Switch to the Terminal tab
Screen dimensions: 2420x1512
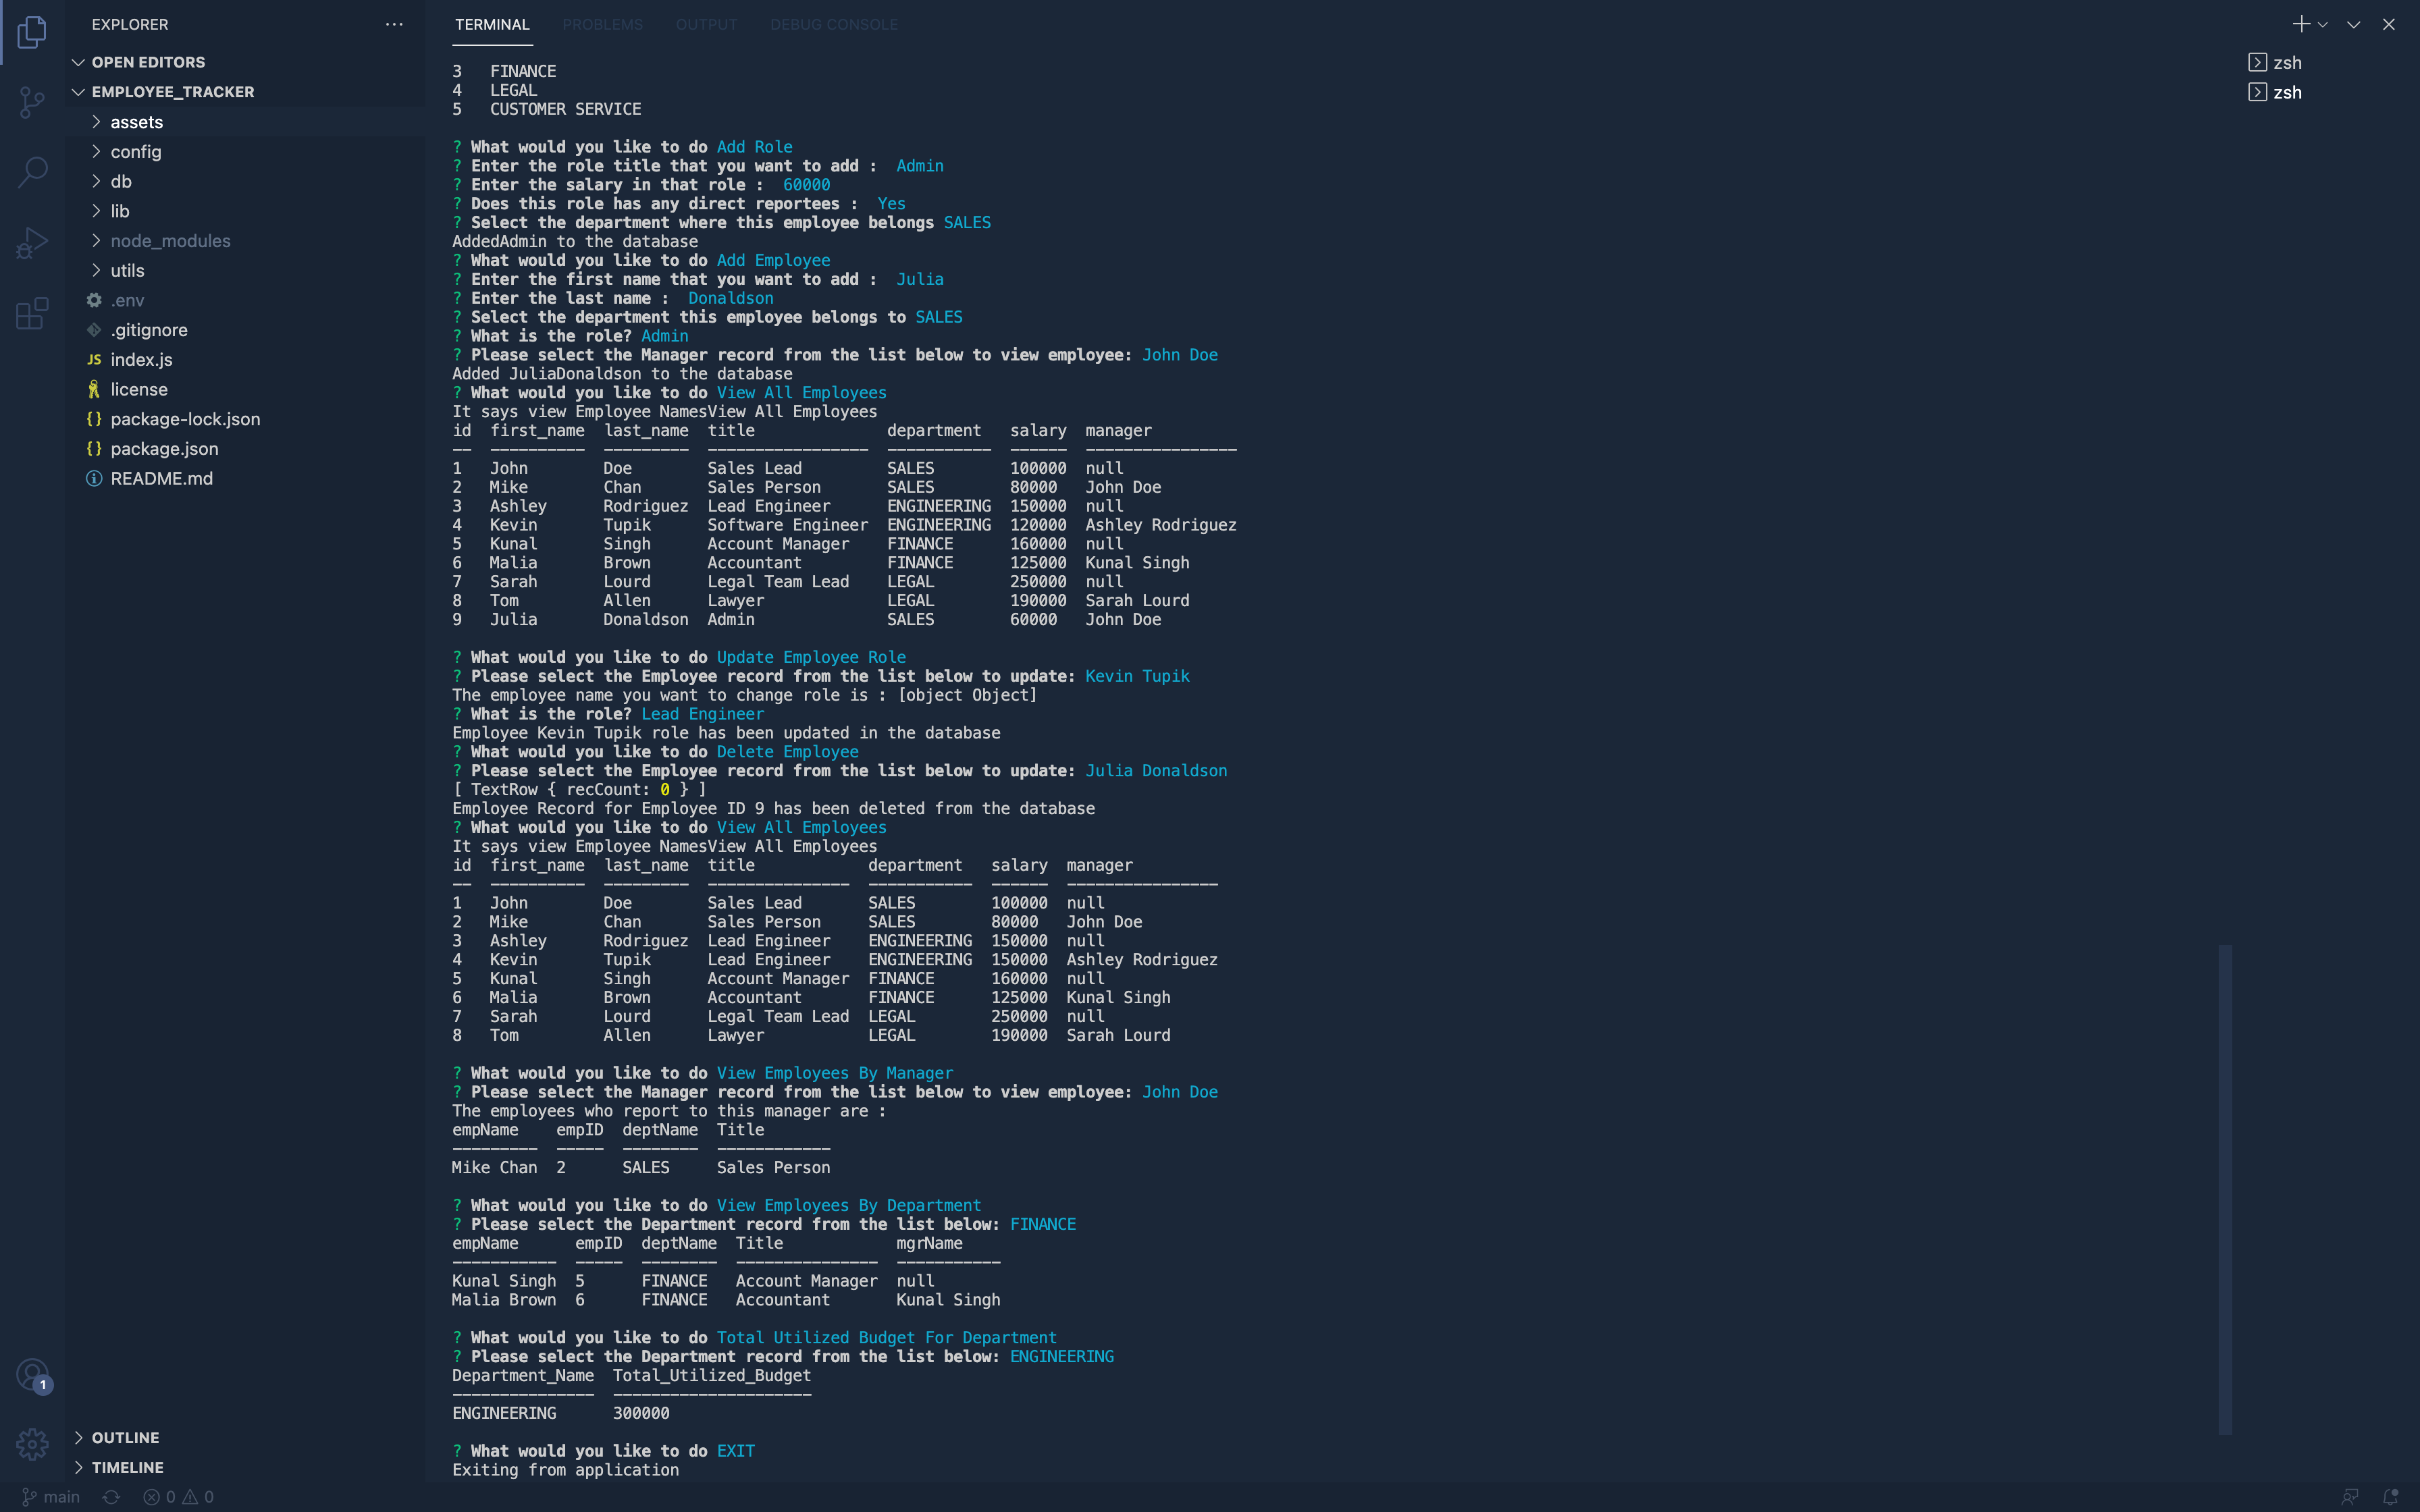[492, 24]
